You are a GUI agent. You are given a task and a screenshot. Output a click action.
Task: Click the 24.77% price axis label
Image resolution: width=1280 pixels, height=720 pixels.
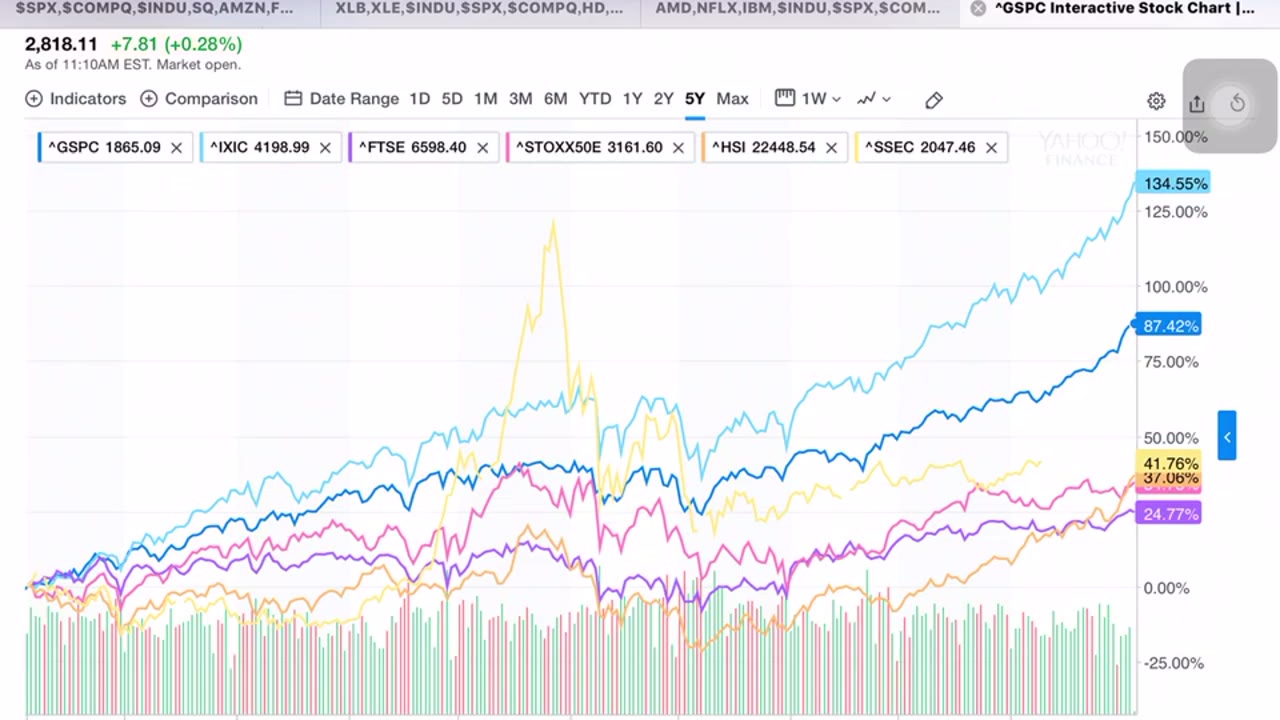1169,514
